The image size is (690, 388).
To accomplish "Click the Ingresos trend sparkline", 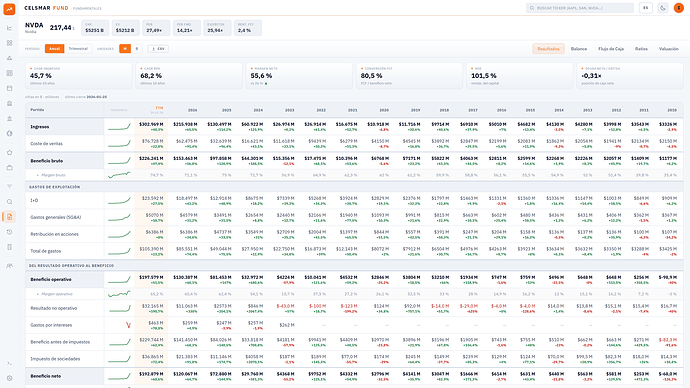I will click(119, 127).
